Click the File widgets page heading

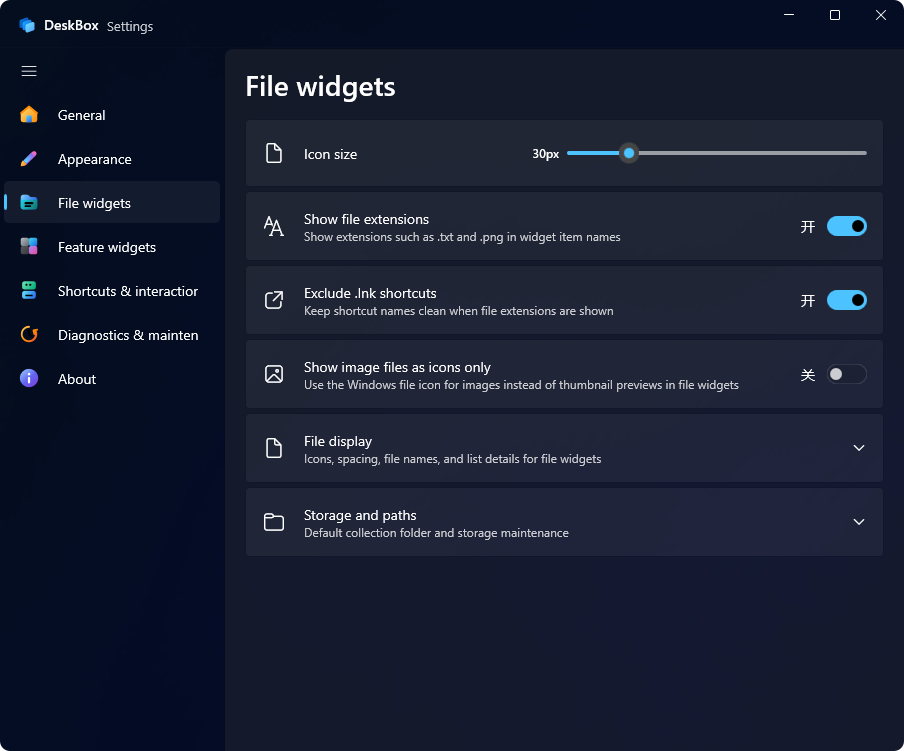(x=320, y=87)
